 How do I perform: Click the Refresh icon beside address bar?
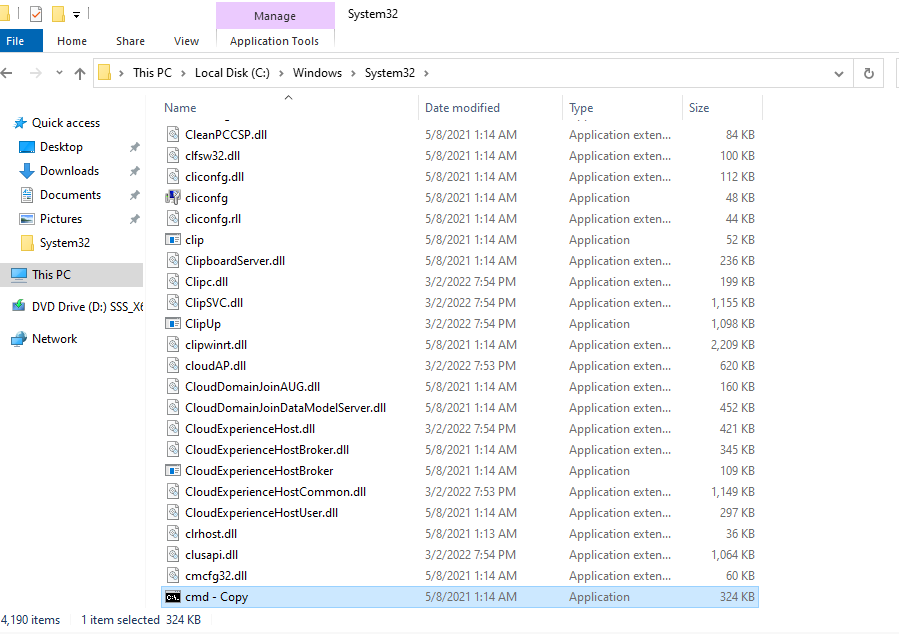coord(869,73)
